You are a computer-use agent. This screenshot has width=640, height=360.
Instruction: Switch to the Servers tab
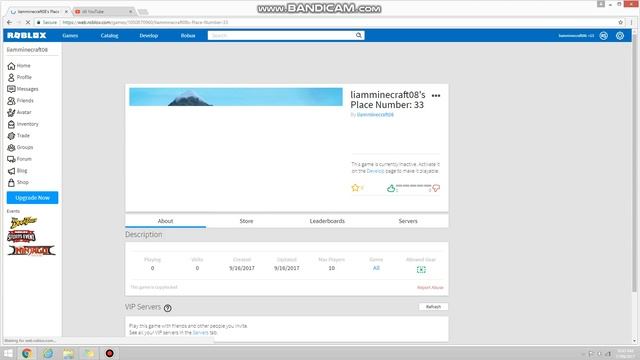(x=408, y=221)
